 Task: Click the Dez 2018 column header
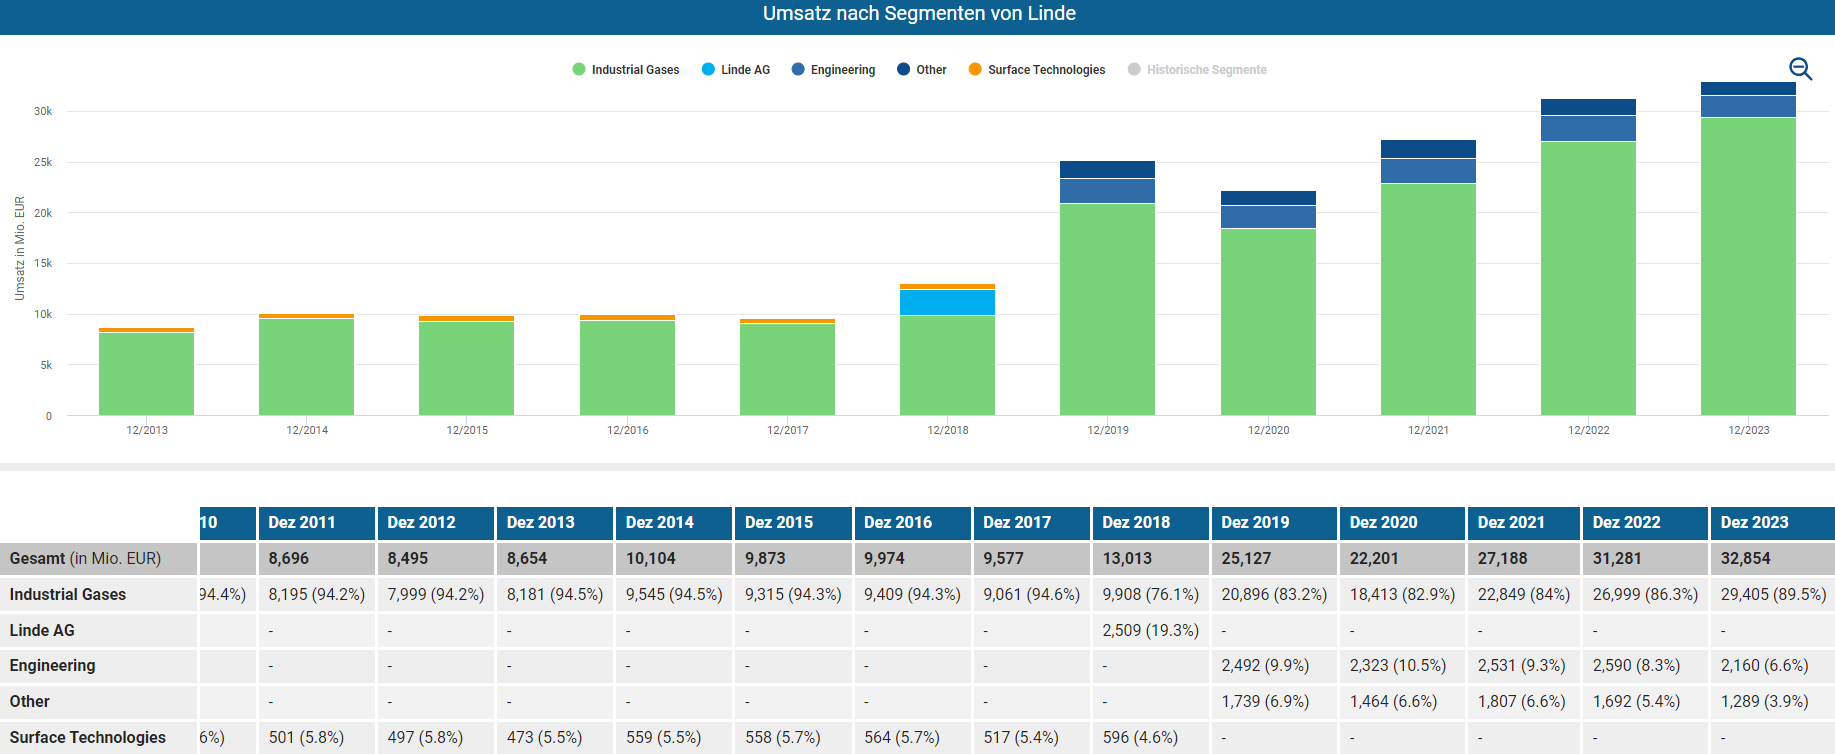[x=1150, y=523]
